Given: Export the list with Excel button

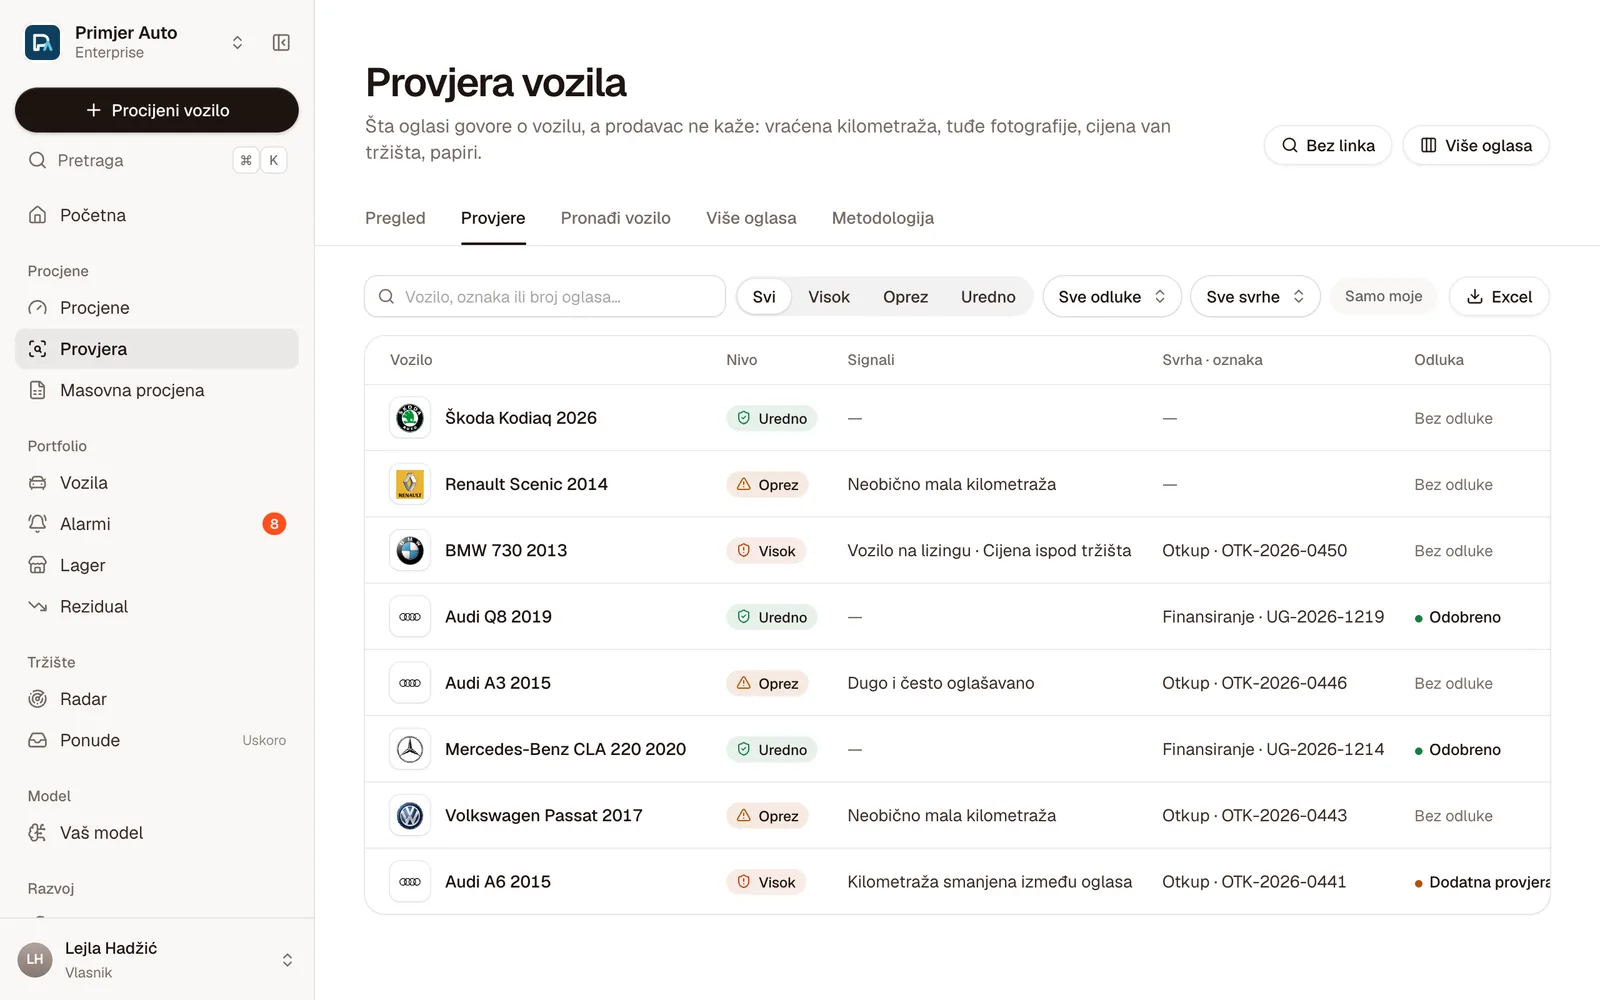Looking at the screenshot, I should [1499, 297].
